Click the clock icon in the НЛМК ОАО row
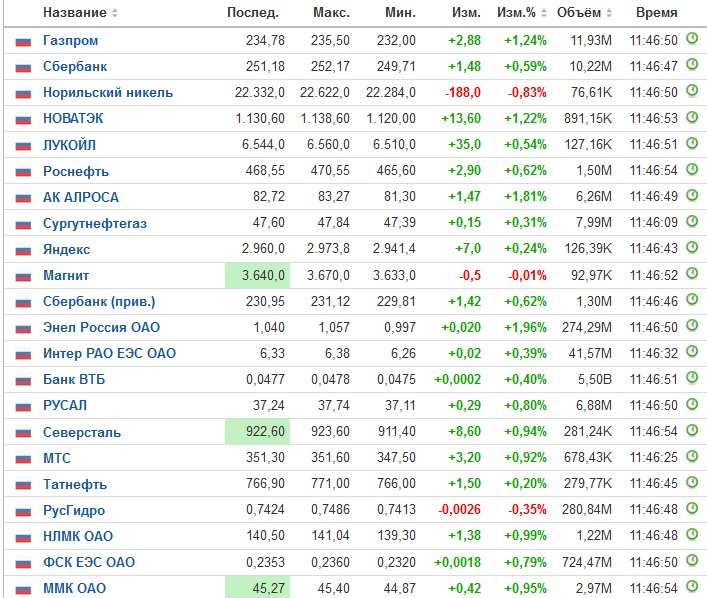The image size is (707, 598). coord(692,534)
